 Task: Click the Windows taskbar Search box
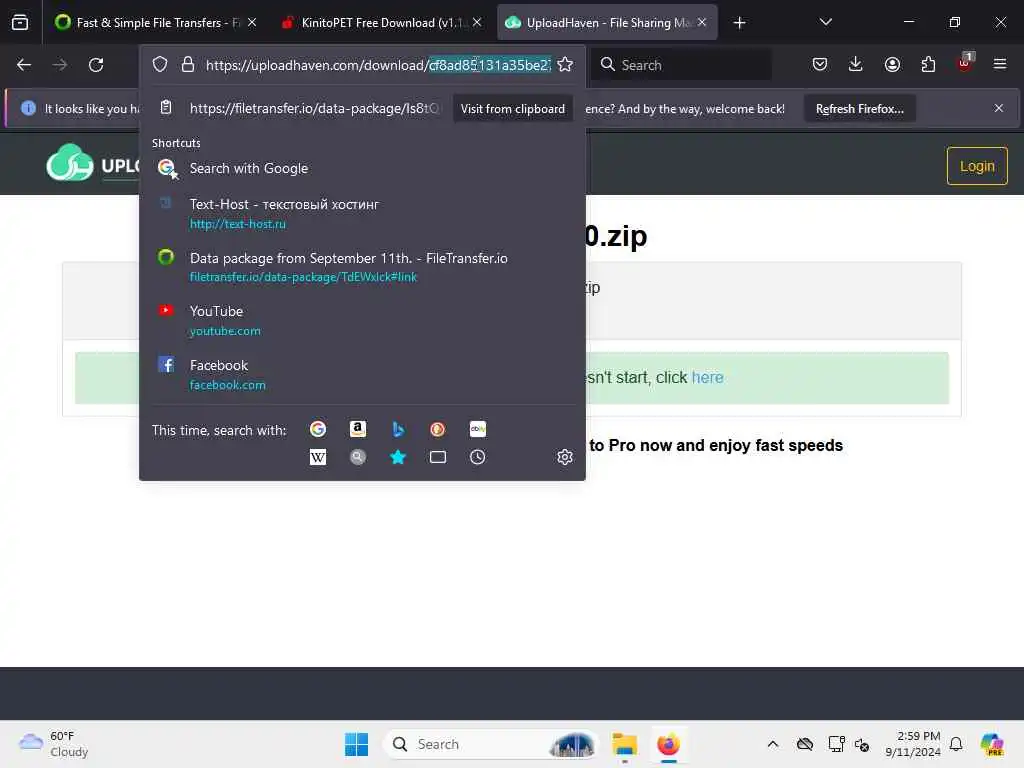coord(491,744)
